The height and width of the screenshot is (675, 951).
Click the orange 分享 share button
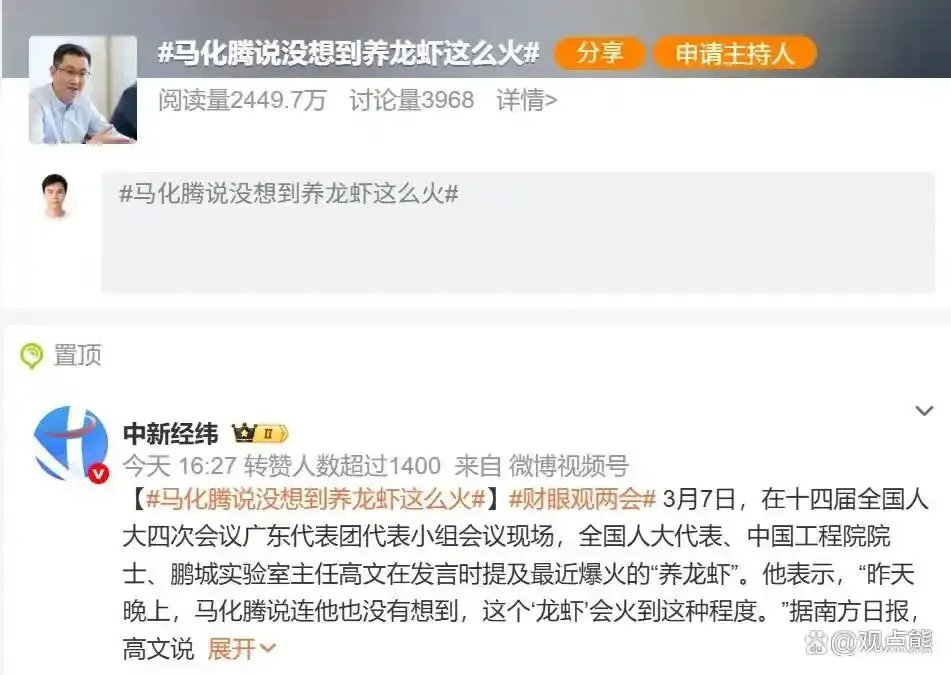pyautogui.click(x=599, y=53)
